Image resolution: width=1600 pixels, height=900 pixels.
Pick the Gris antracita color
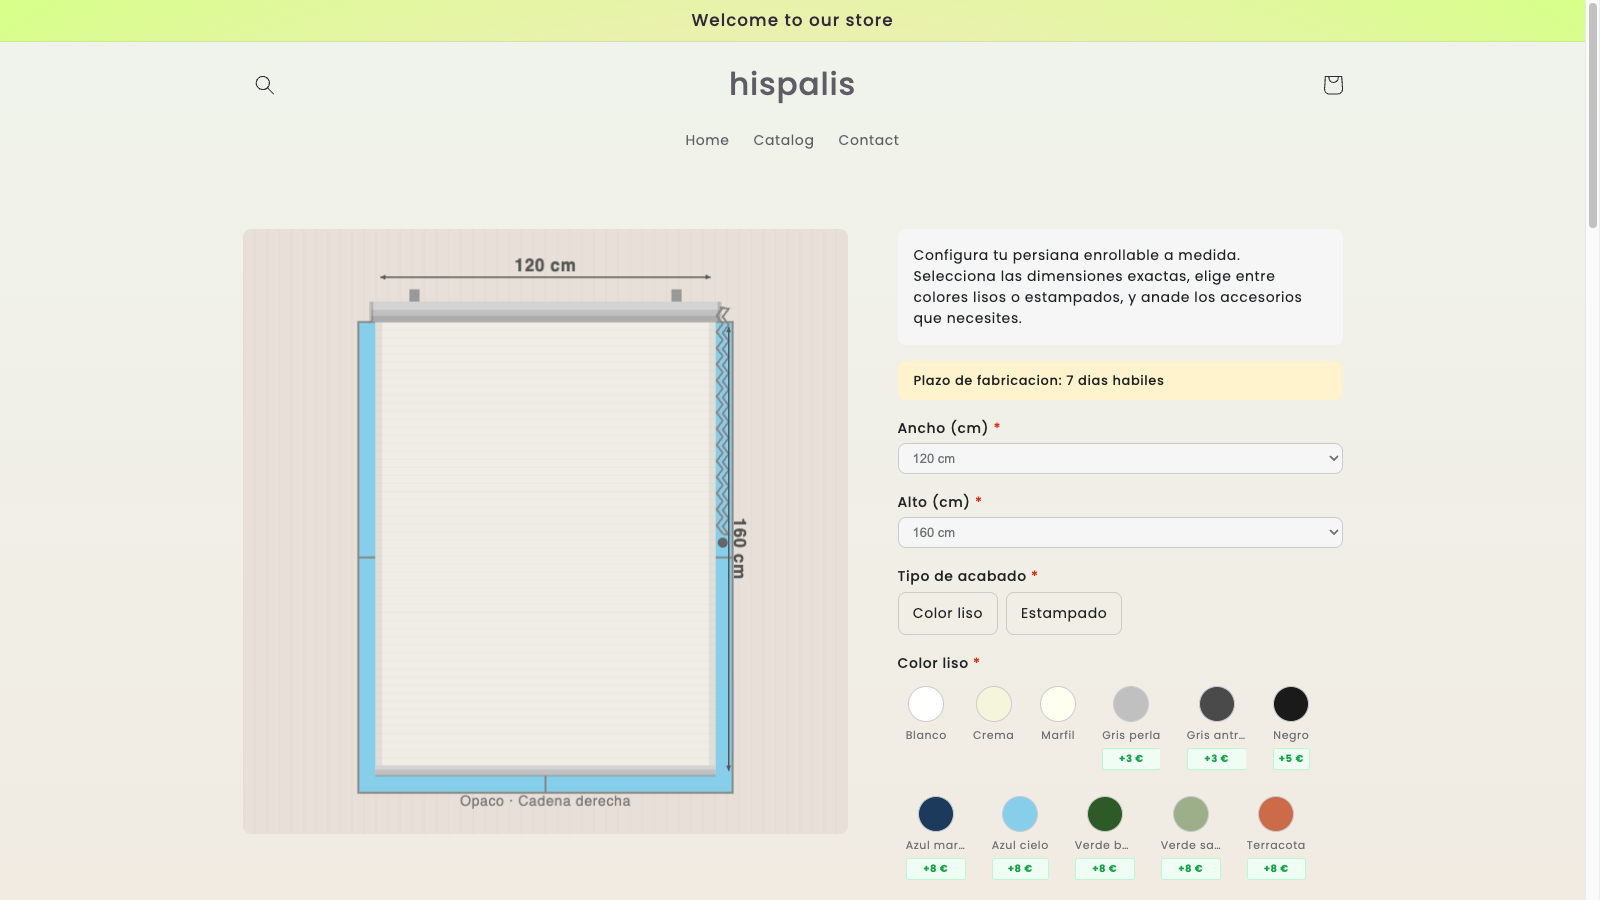click(1216, 703)
